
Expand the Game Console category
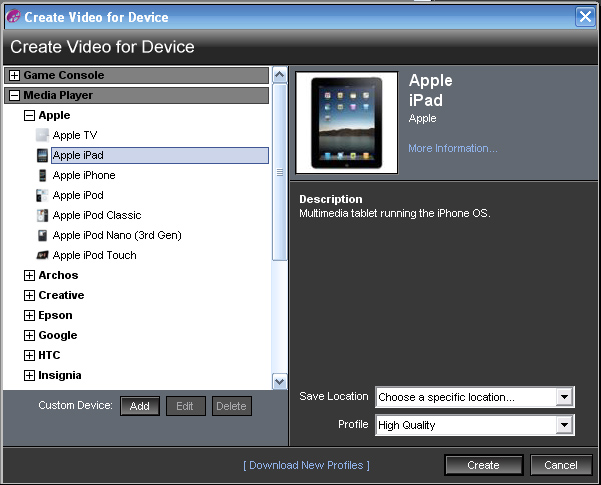click(14, 76)
